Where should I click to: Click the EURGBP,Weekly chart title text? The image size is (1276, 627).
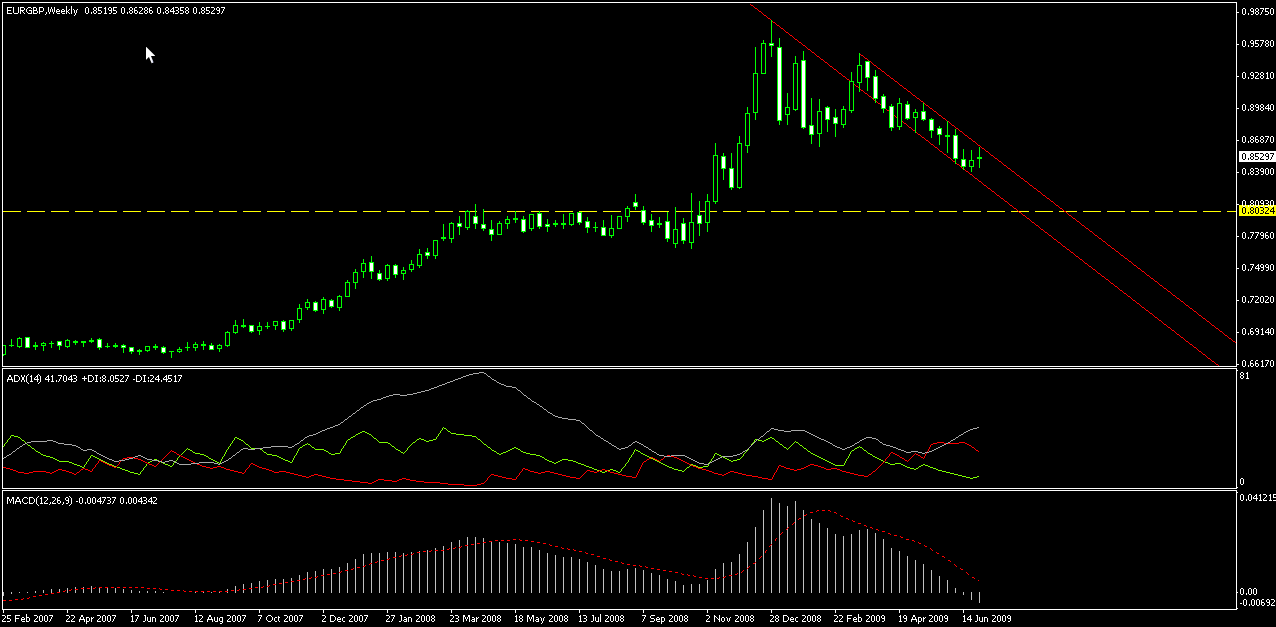[x=42, y=11]
